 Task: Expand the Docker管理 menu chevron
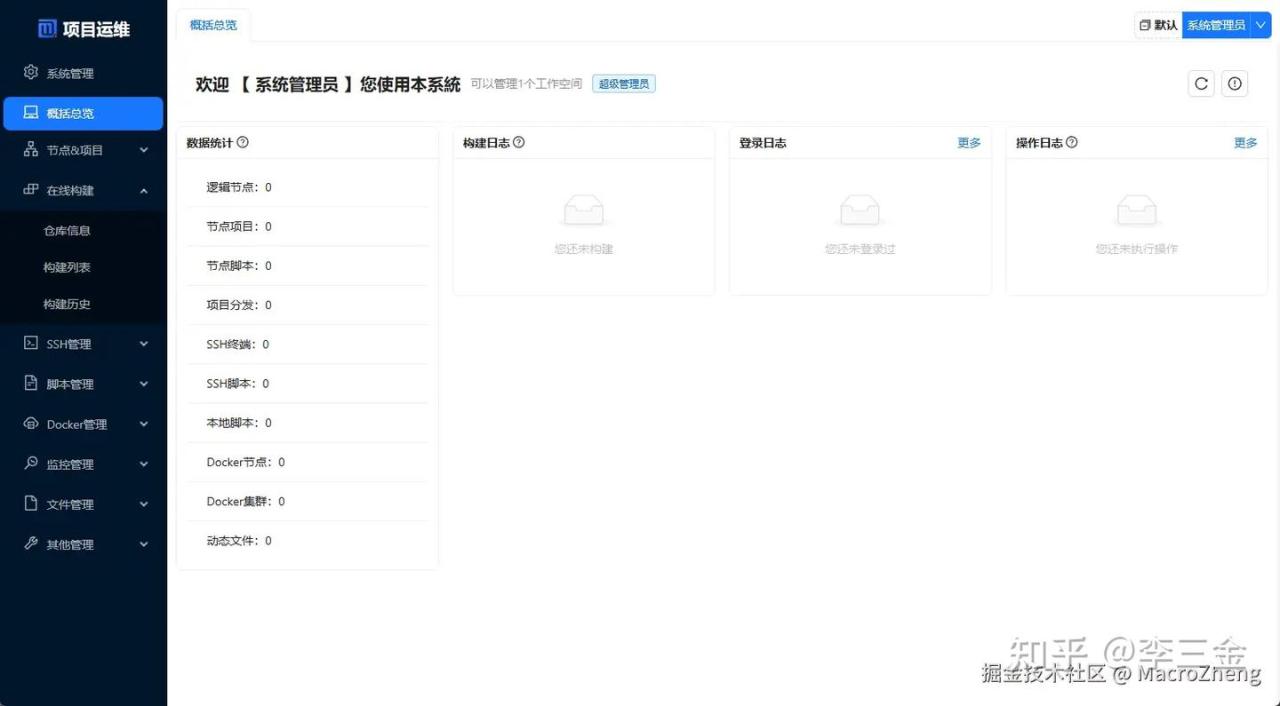[x=144, y=425]
